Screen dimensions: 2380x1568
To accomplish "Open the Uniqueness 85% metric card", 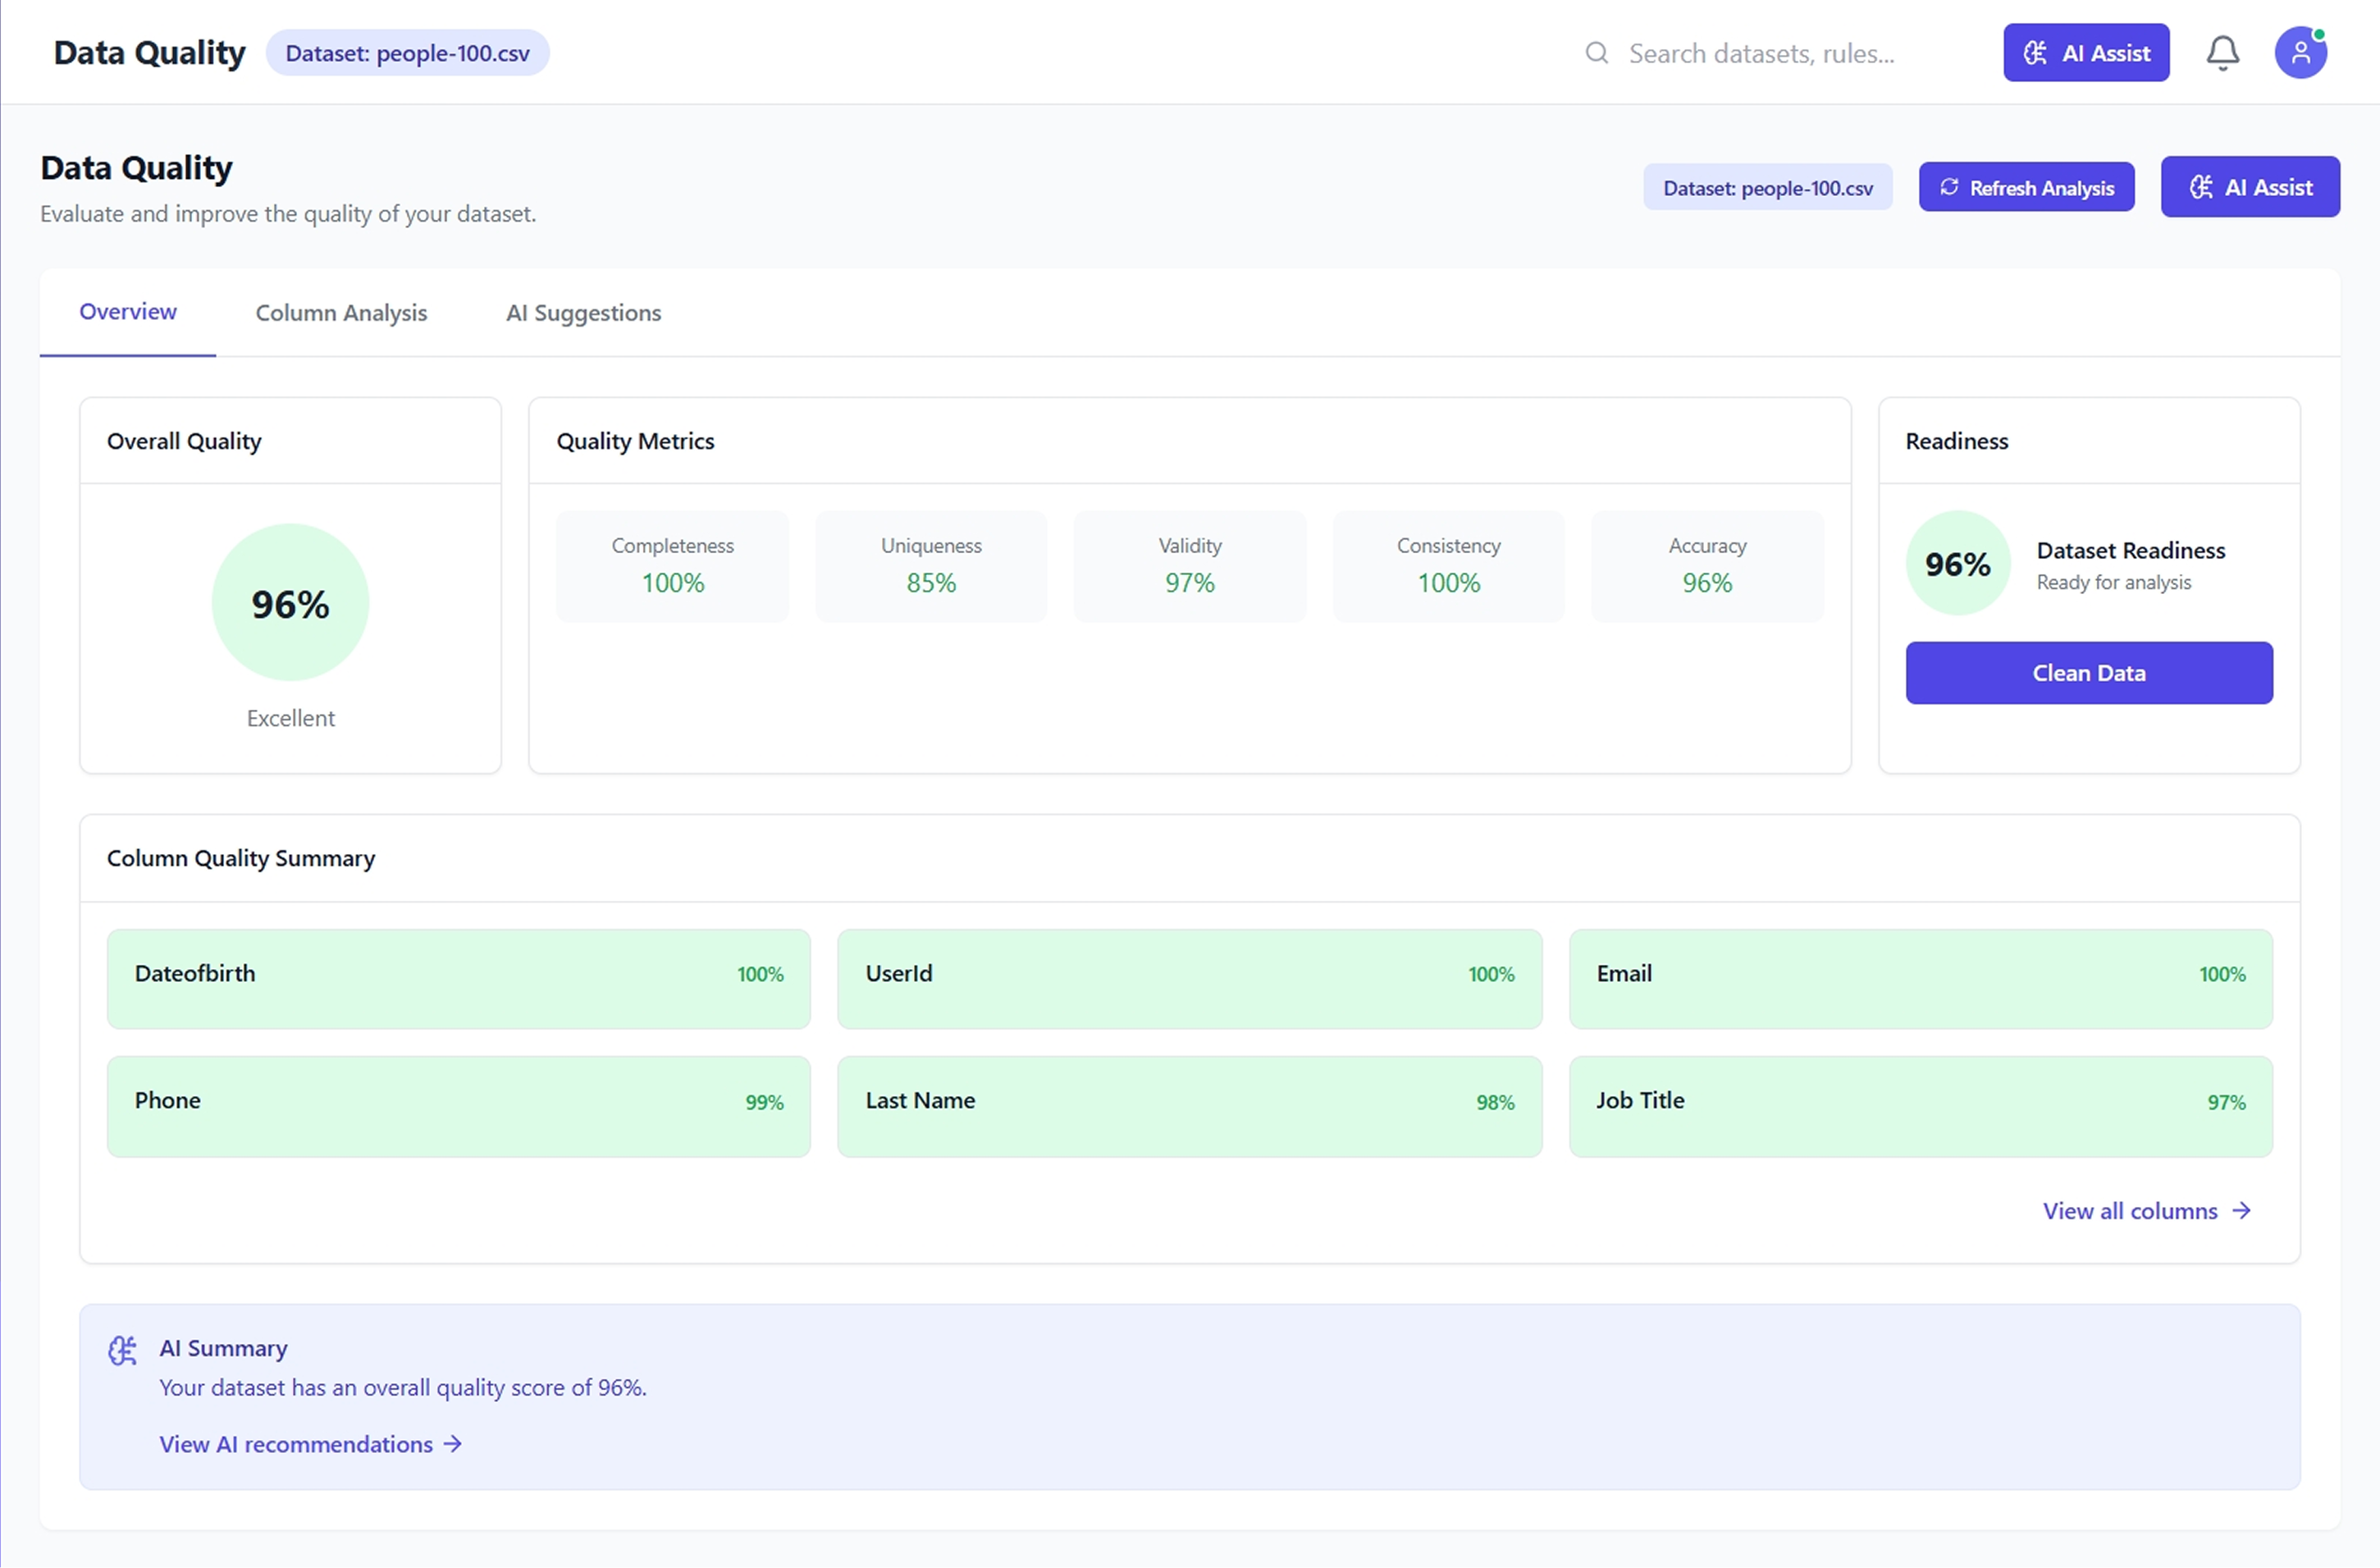I will (x=931, y=566).
